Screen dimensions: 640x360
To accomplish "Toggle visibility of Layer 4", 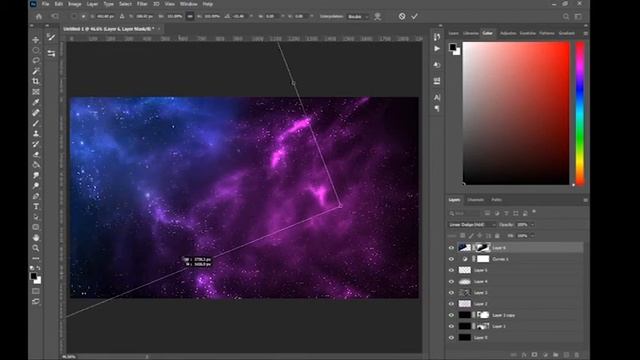I will click(x=451, y=282).
